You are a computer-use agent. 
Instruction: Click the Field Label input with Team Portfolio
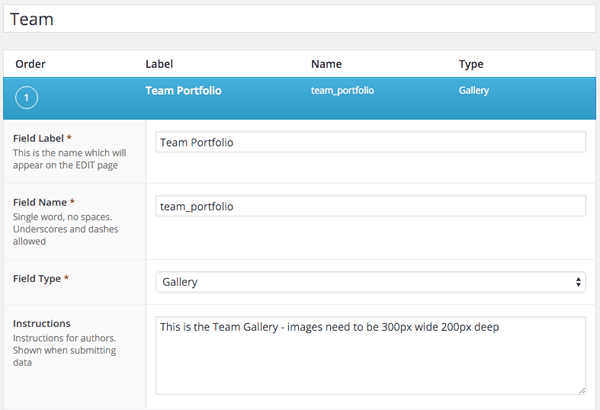(x=370, y=142)
